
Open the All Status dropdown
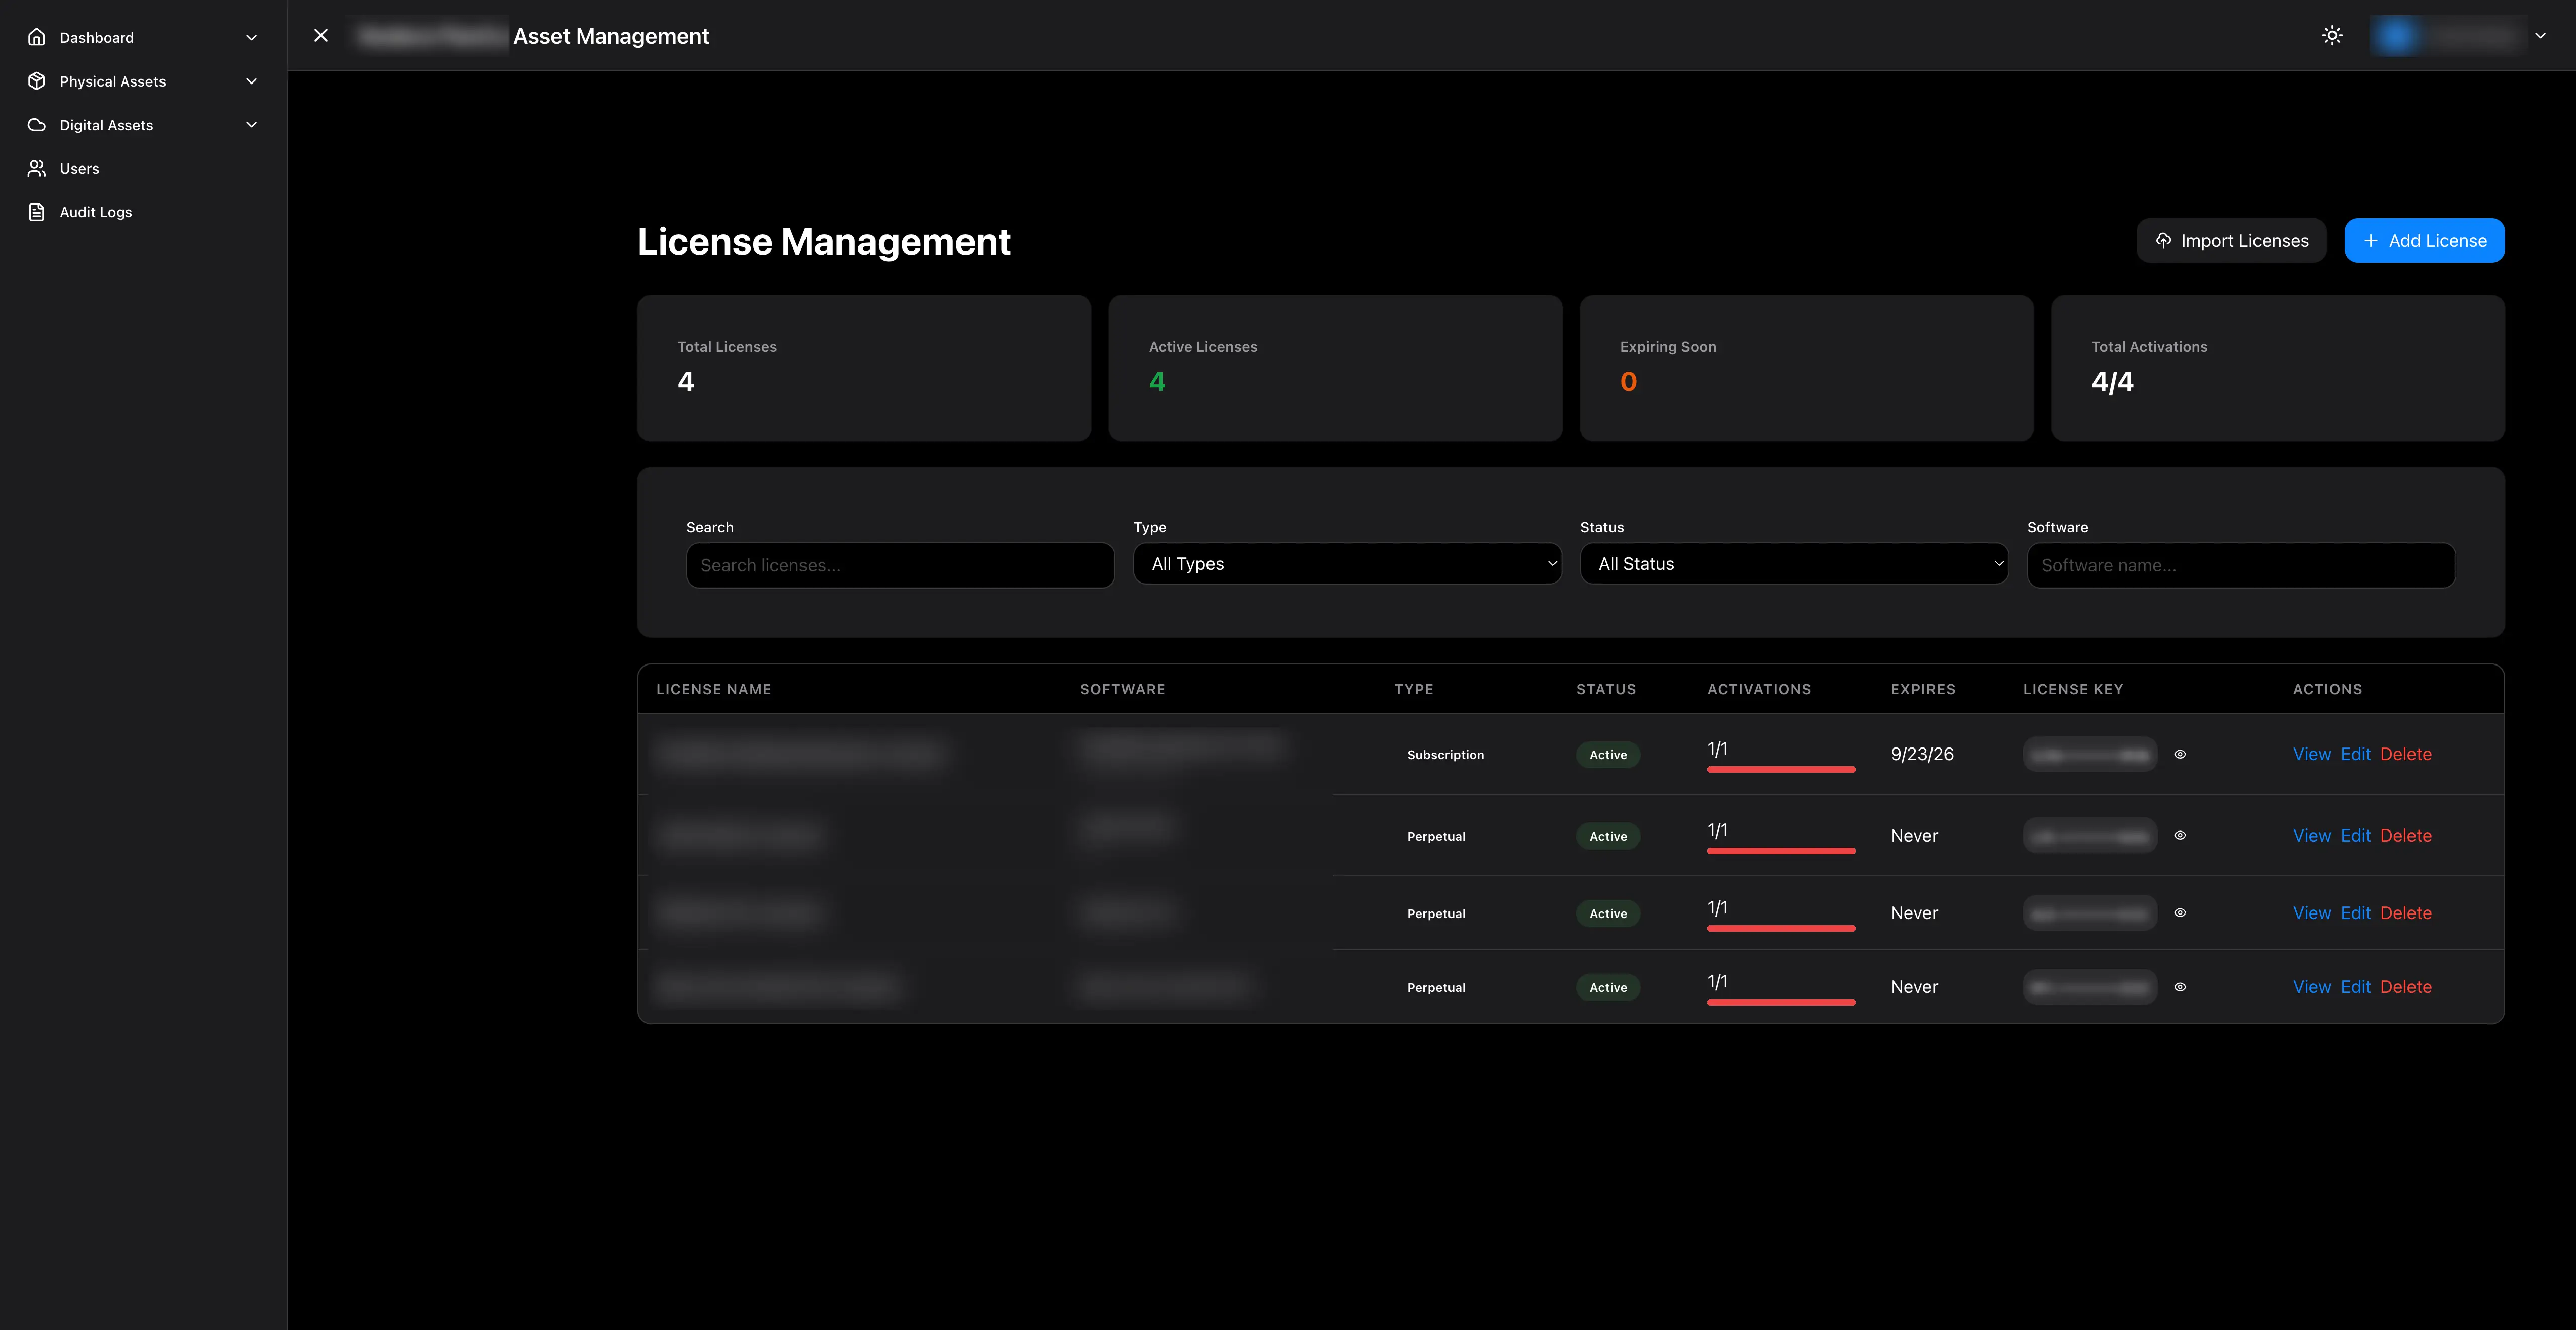point(1794,564)
